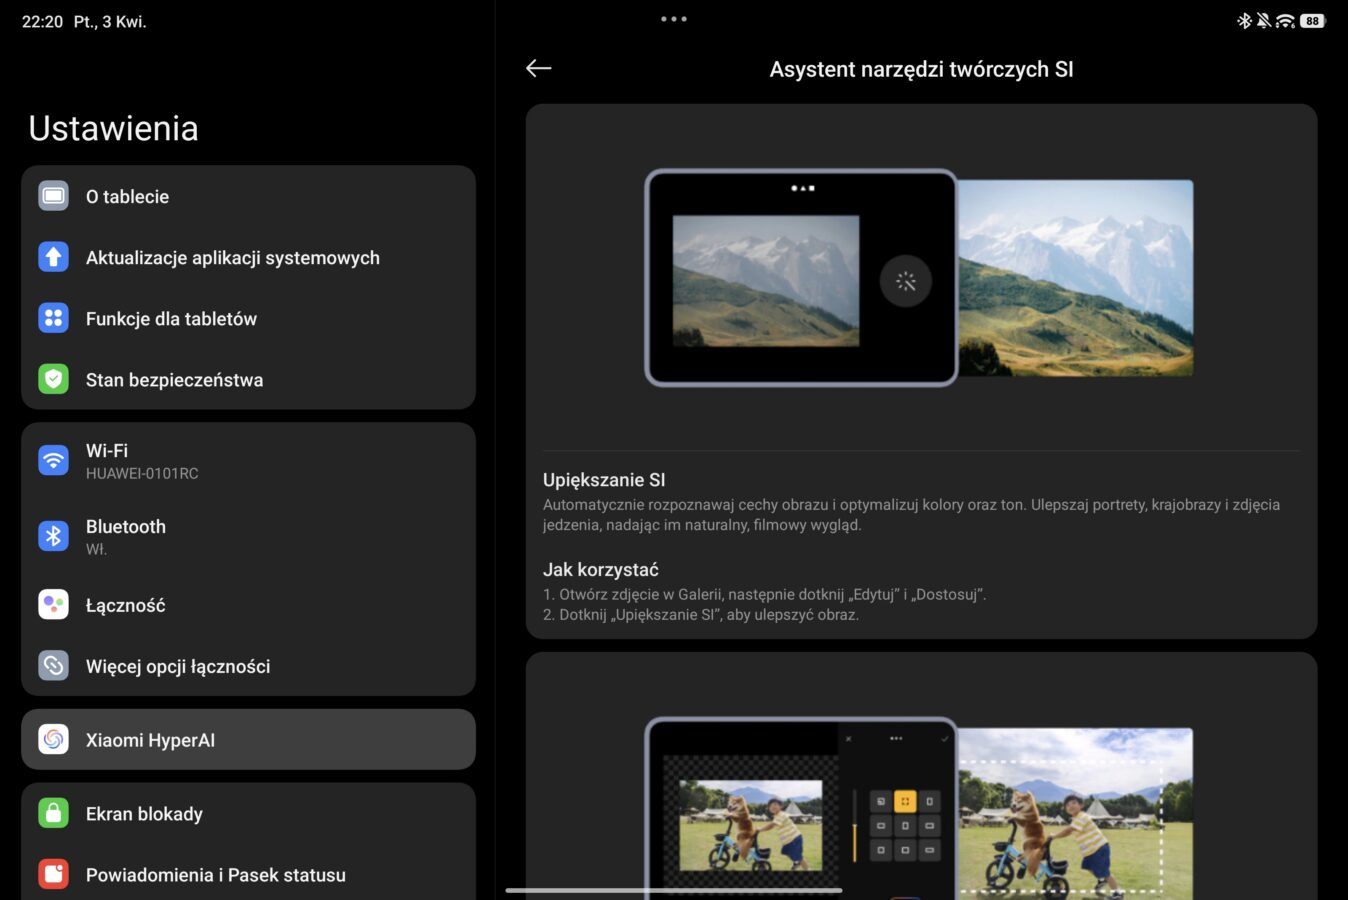The image size is (1348, 900).
Task: Tap the child with dog expanded photo
Action: [x=1076, y=810]
